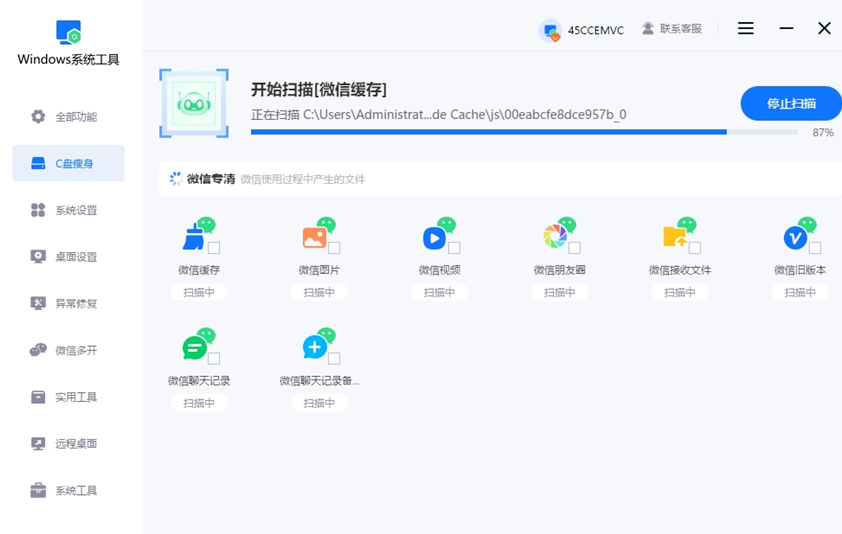Click the 联系客服 link
The height and width of the screenshot is (534, 842).
pos(681,28)
